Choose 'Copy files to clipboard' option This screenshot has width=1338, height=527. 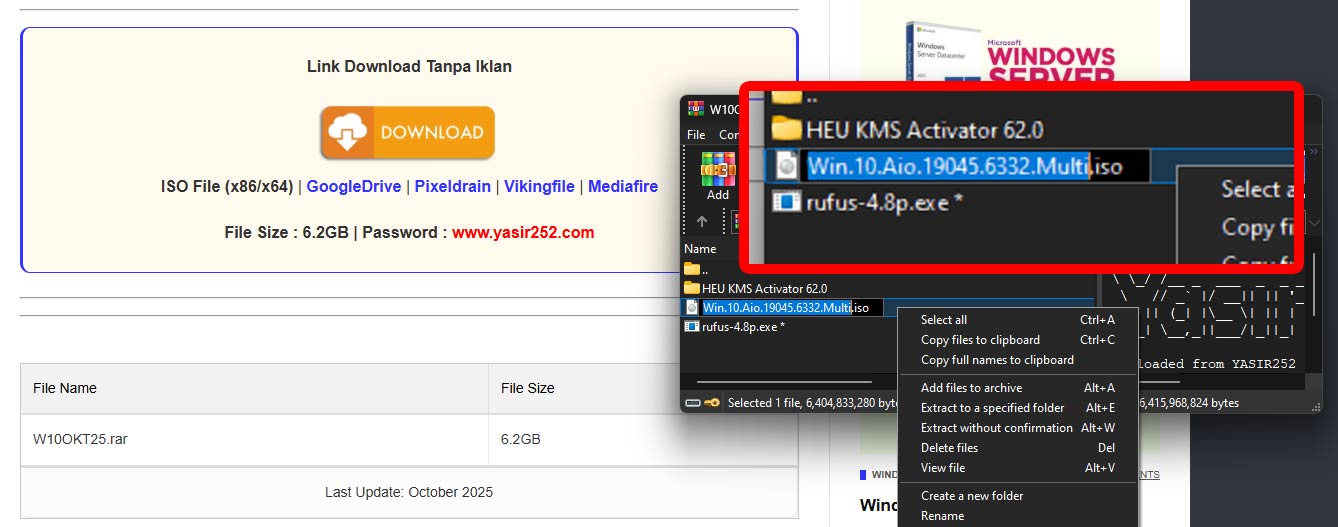pos(980,340)
